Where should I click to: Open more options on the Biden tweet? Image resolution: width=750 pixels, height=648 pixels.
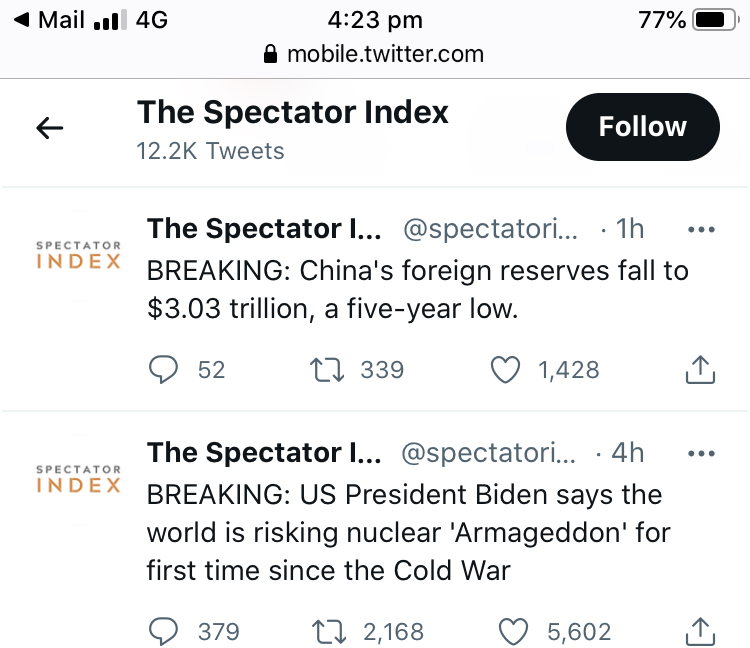click(703, 454)
